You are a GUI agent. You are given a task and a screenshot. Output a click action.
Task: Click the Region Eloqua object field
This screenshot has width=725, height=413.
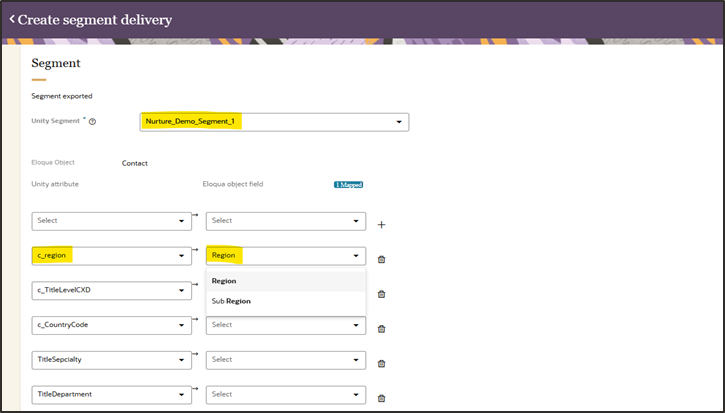coord(285,256)
